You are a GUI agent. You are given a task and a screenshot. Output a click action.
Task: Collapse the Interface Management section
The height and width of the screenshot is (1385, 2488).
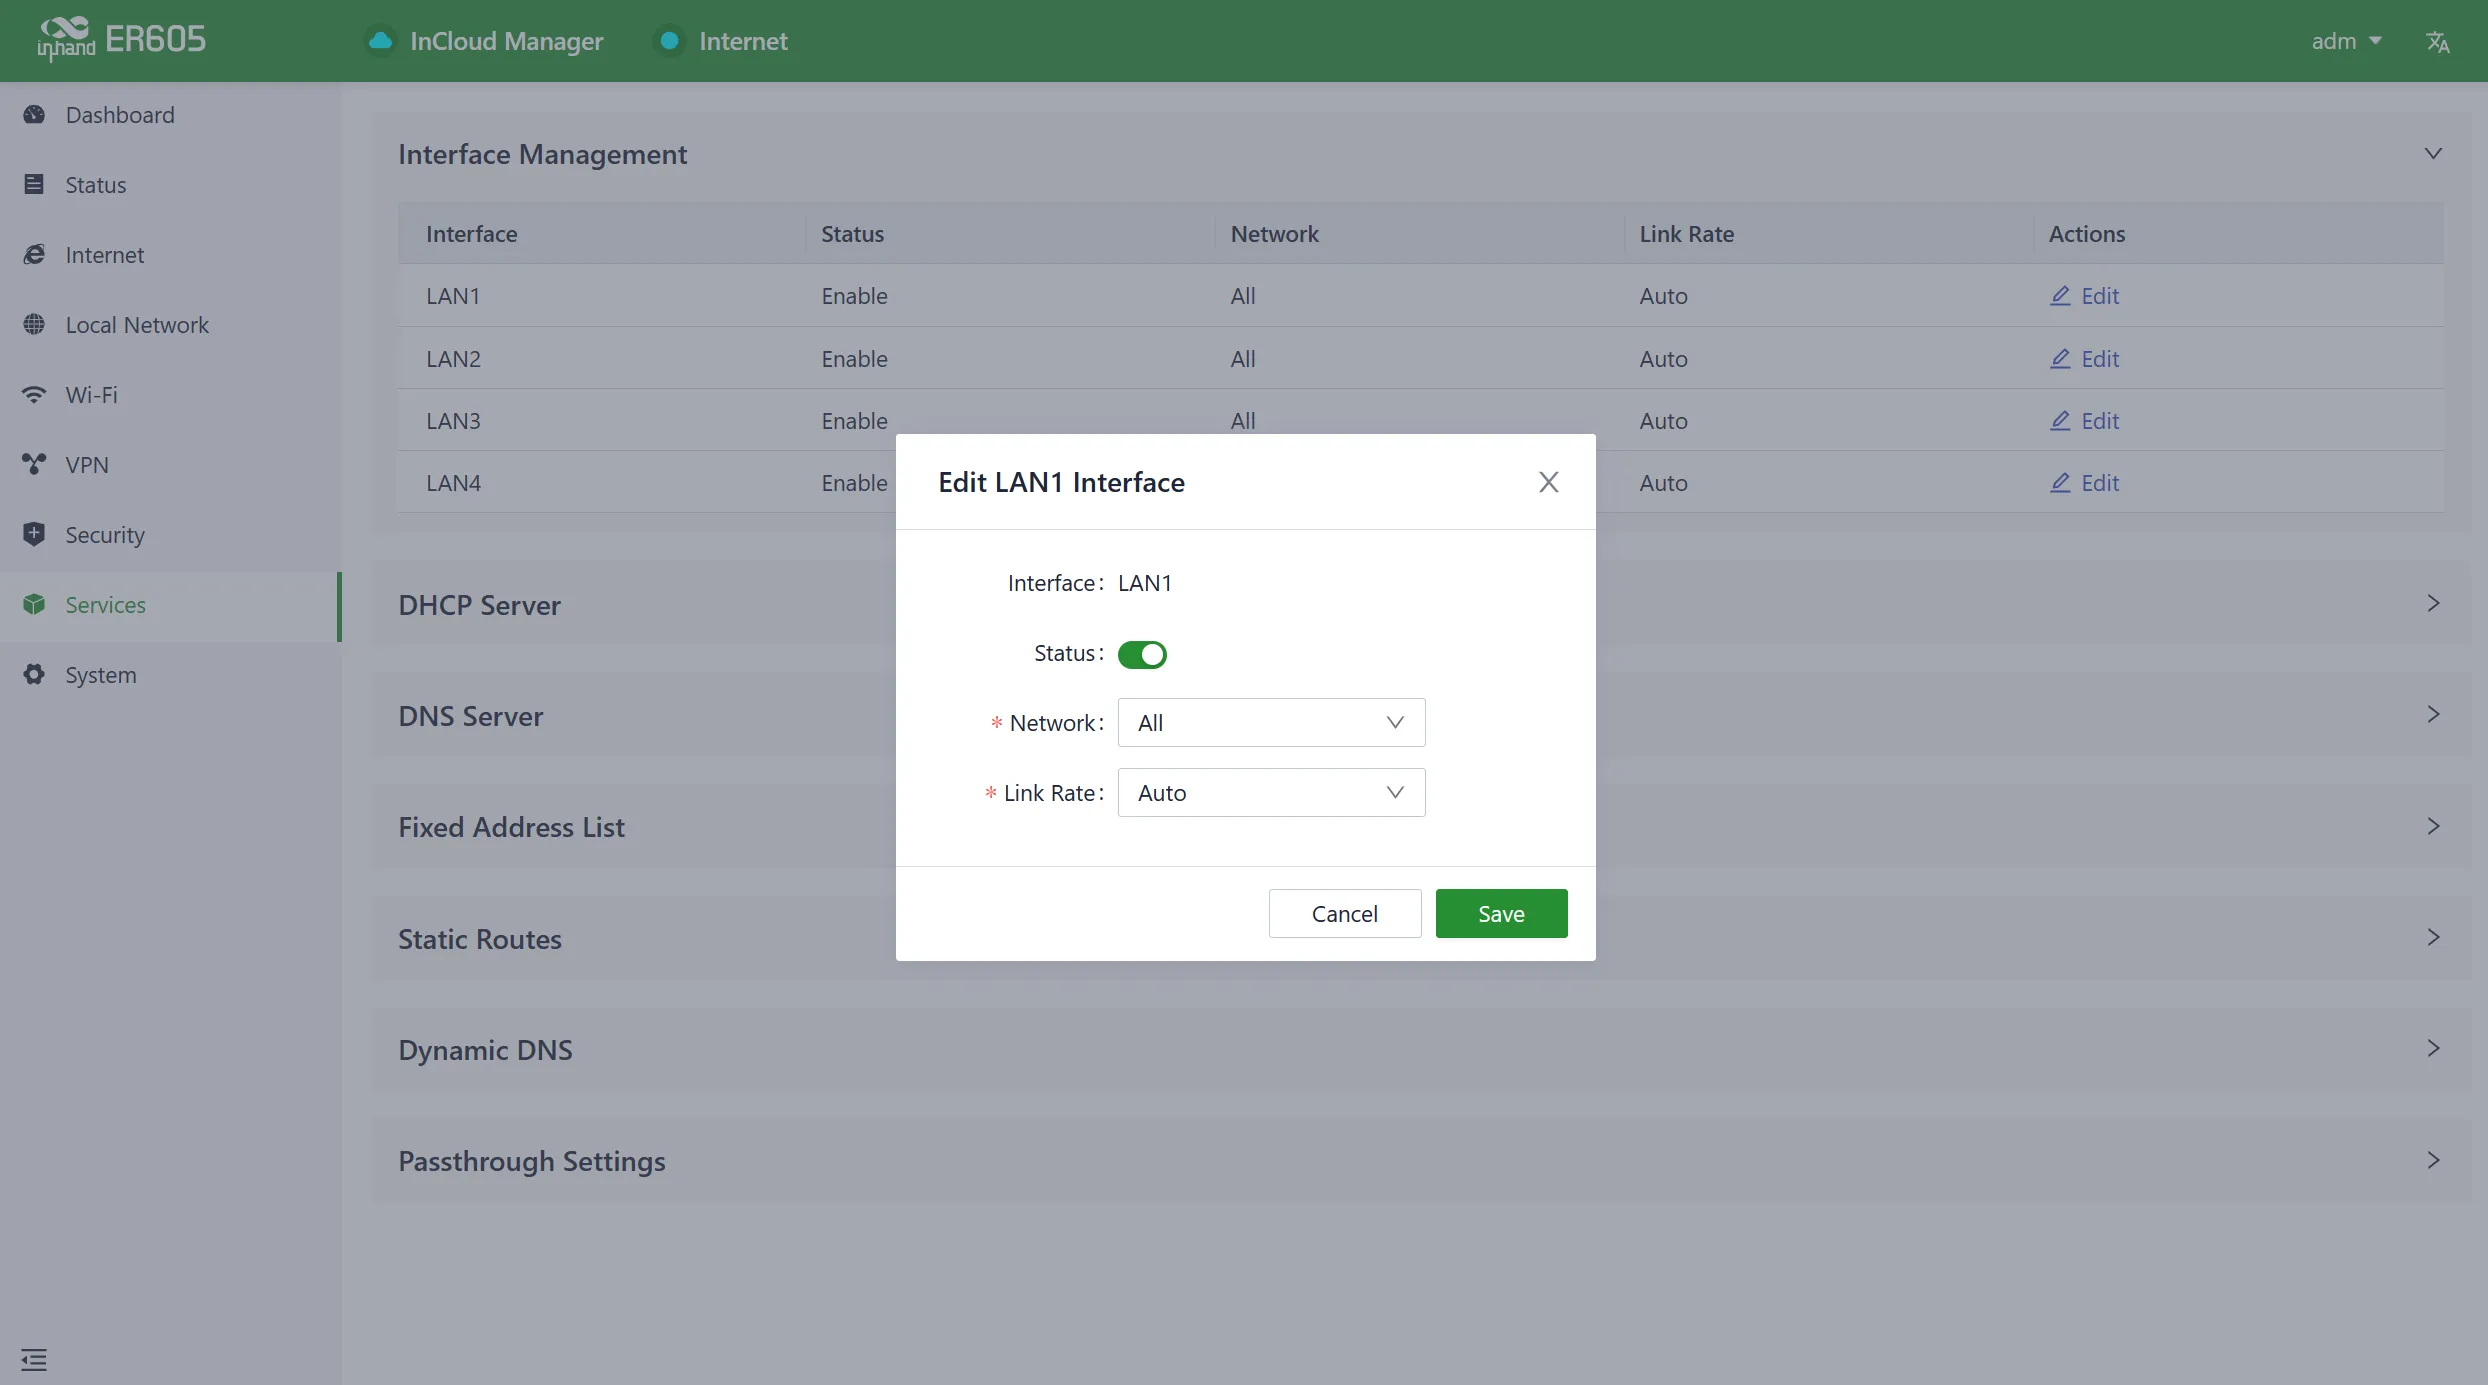point(2433,154)
